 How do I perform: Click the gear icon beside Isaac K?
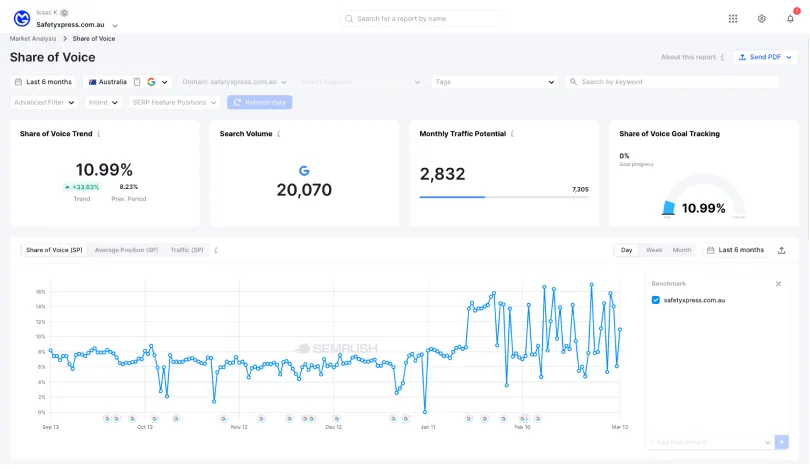64,12
